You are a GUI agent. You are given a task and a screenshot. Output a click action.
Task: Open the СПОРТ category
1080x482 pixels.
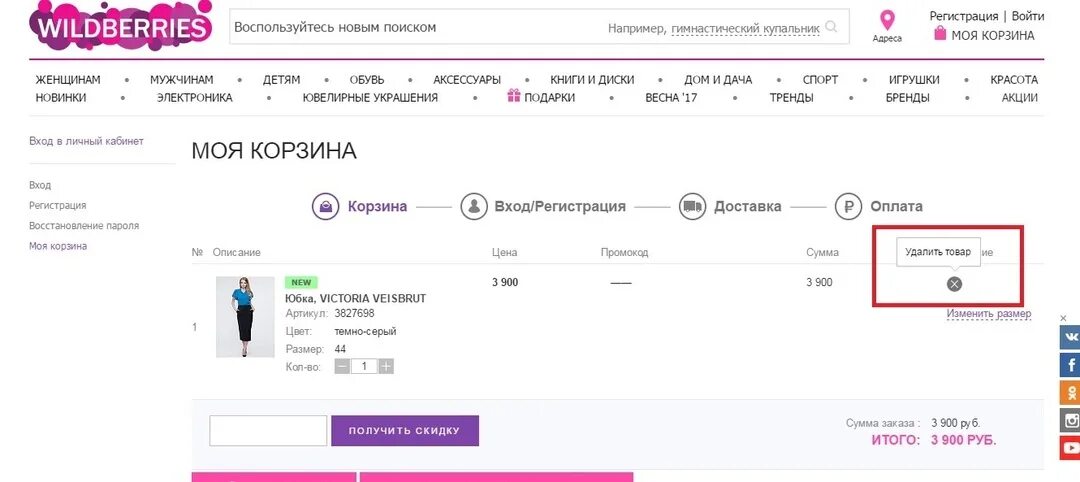click(820, 80)
